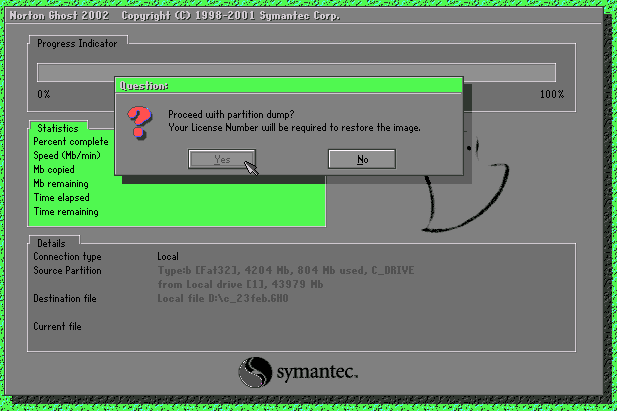
Task: Click 'Proceed with partition dump?' message text
Action: click(231, 115)
